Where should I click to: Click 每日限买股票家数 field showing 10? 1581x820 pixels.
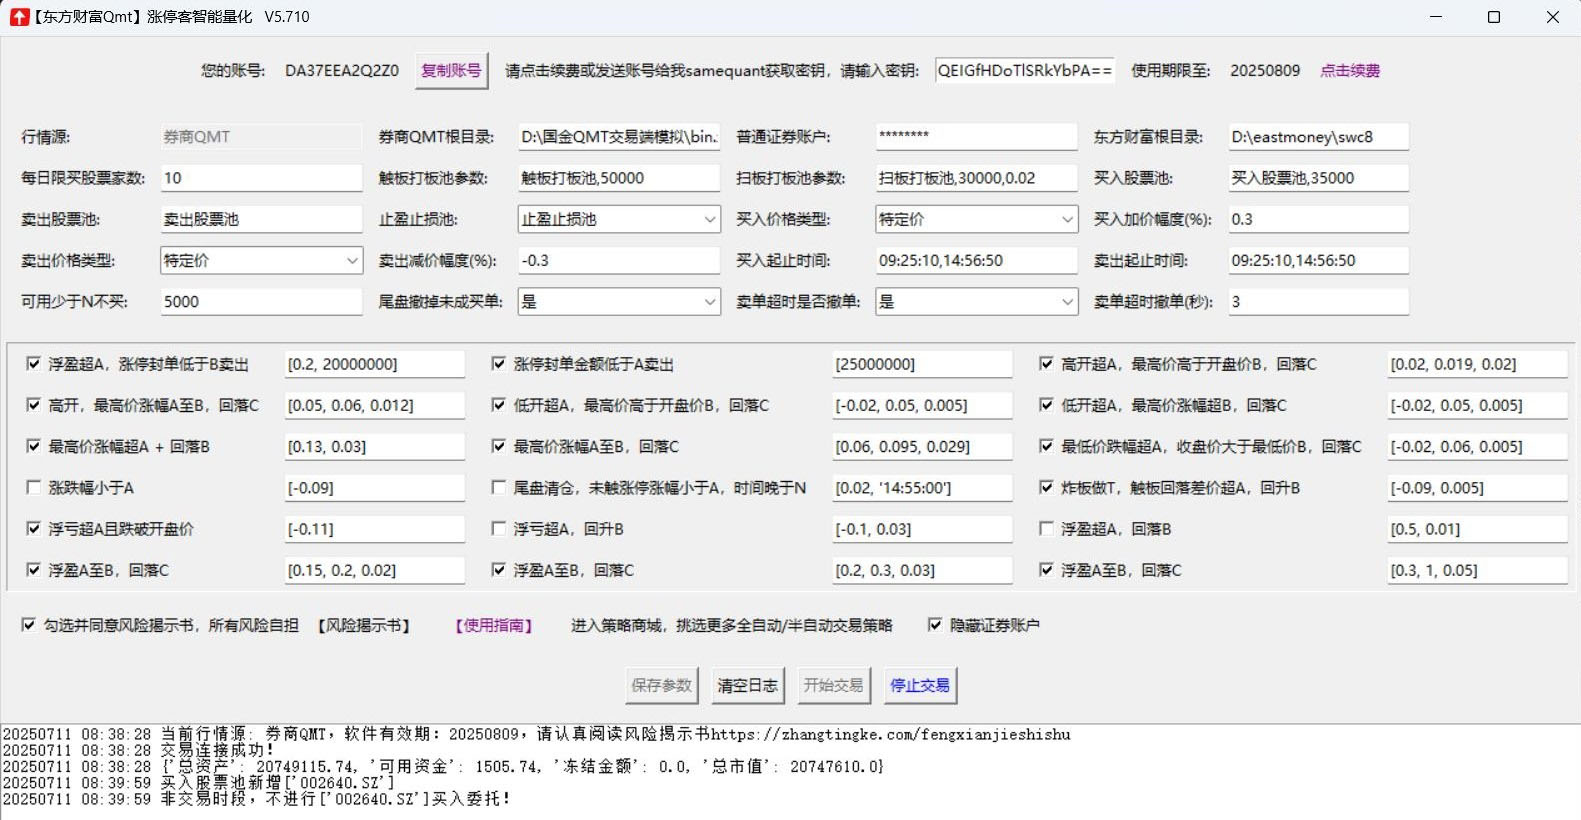pos(261,178)
